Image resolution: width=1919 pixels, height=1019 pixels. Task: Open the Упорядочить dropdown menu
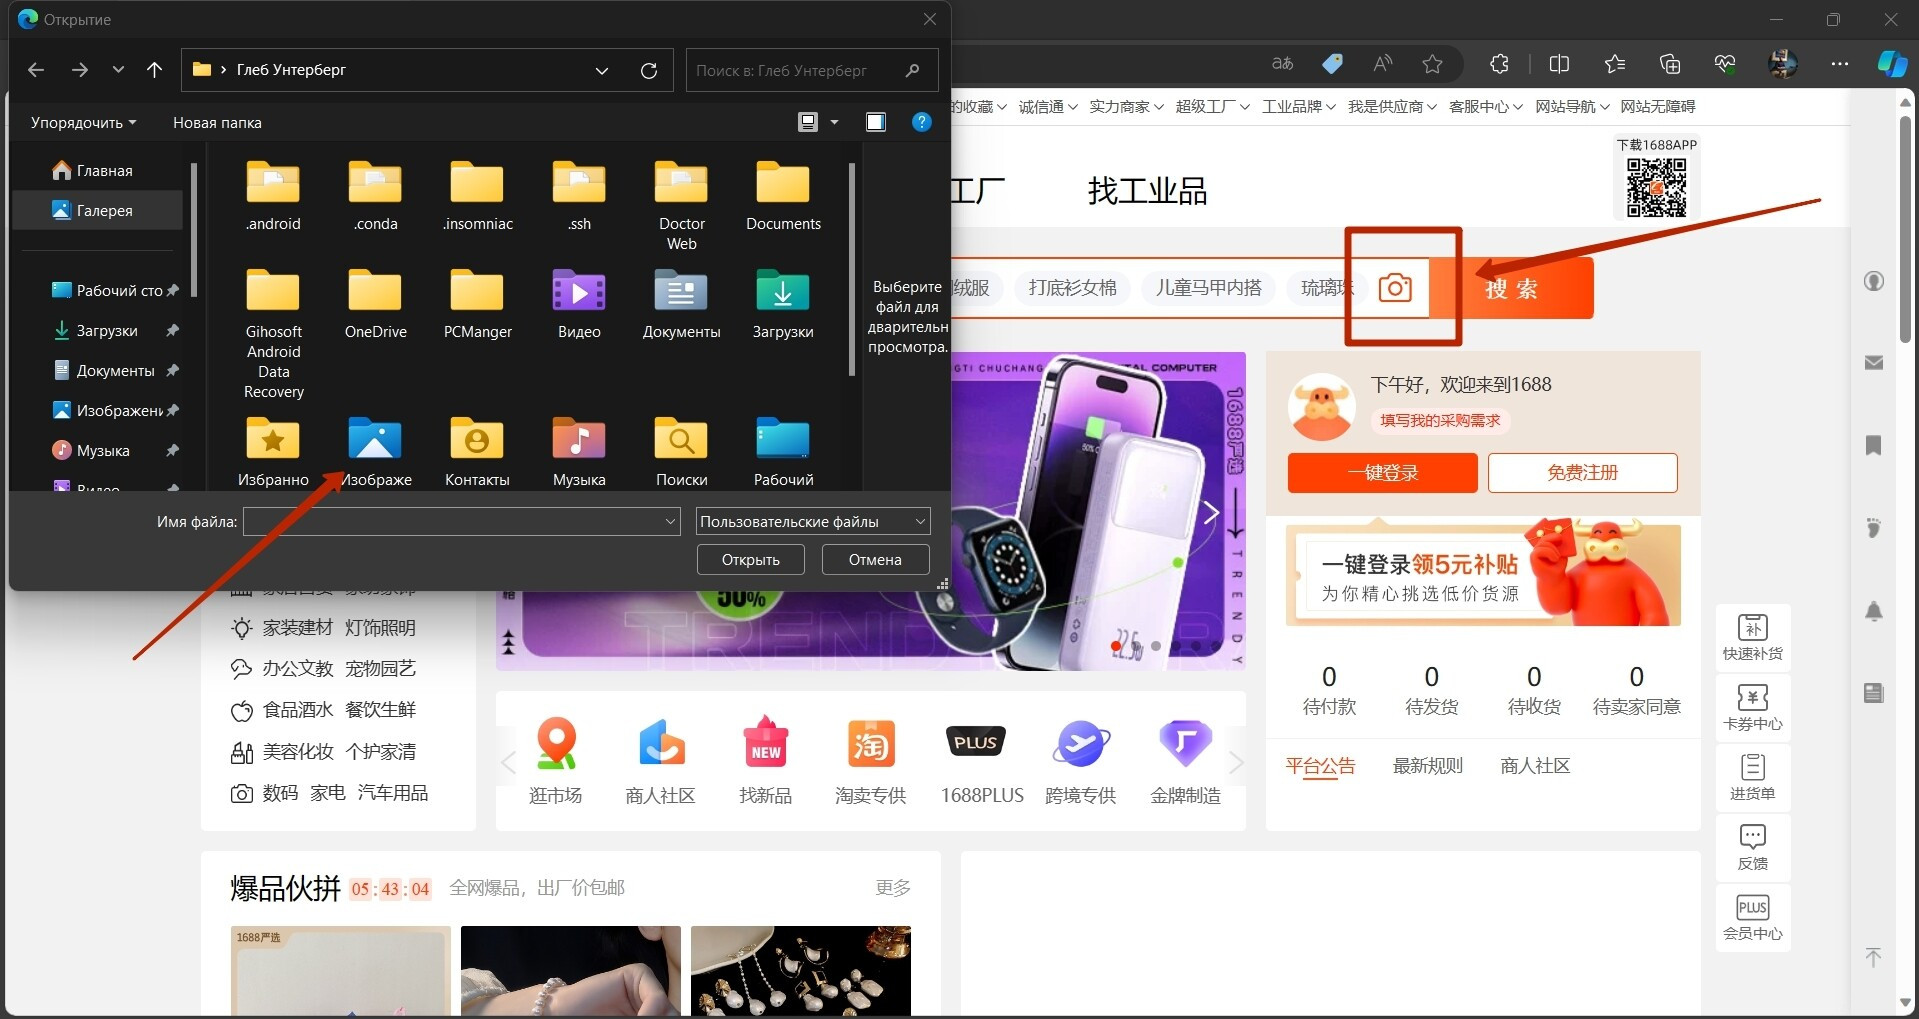point(83,122)
